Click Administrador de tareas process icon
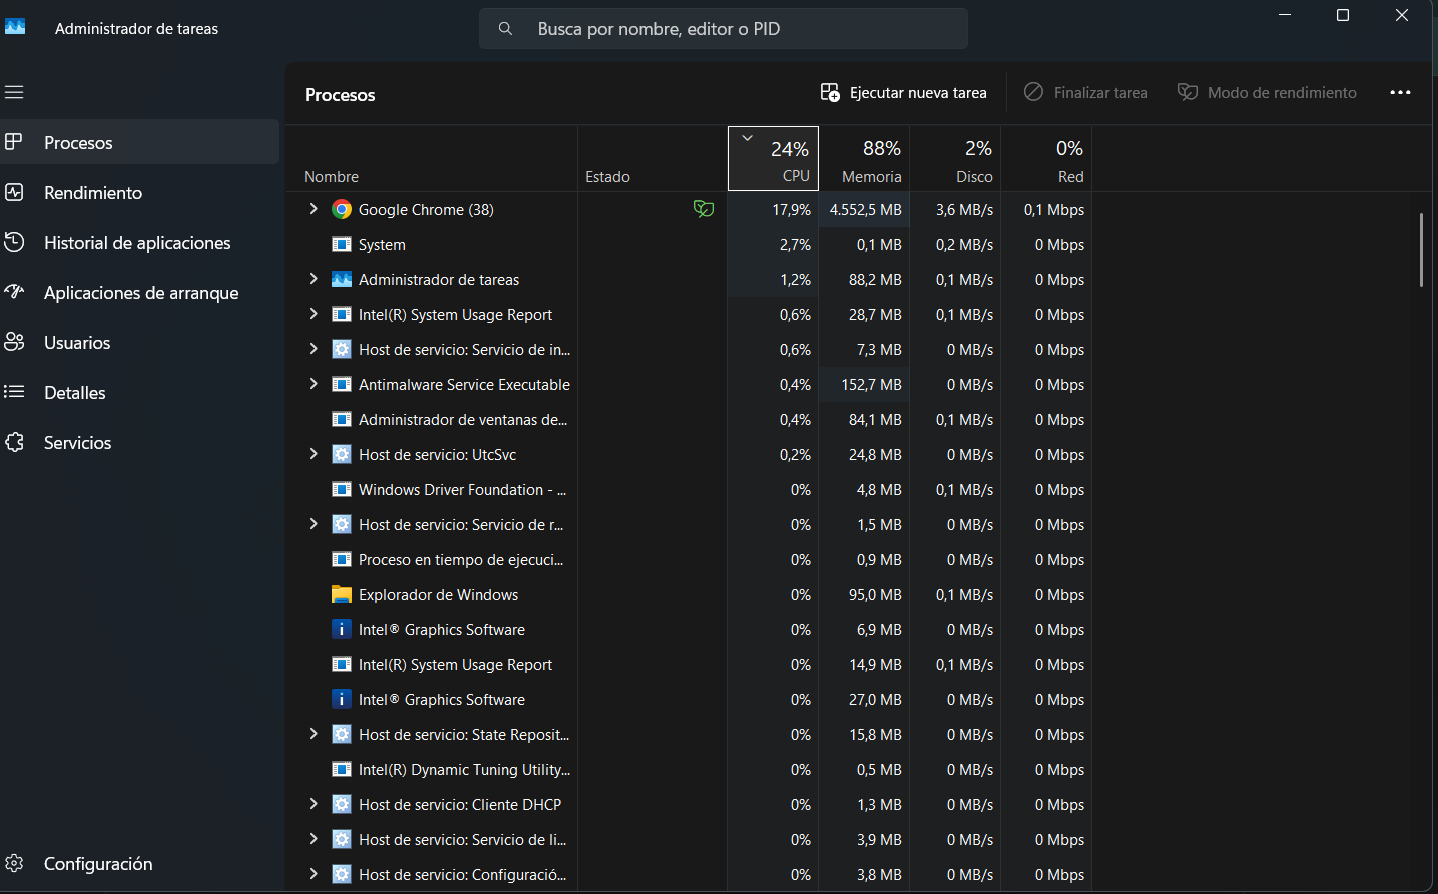The image size is (1438, 894). tap(342, 279)
